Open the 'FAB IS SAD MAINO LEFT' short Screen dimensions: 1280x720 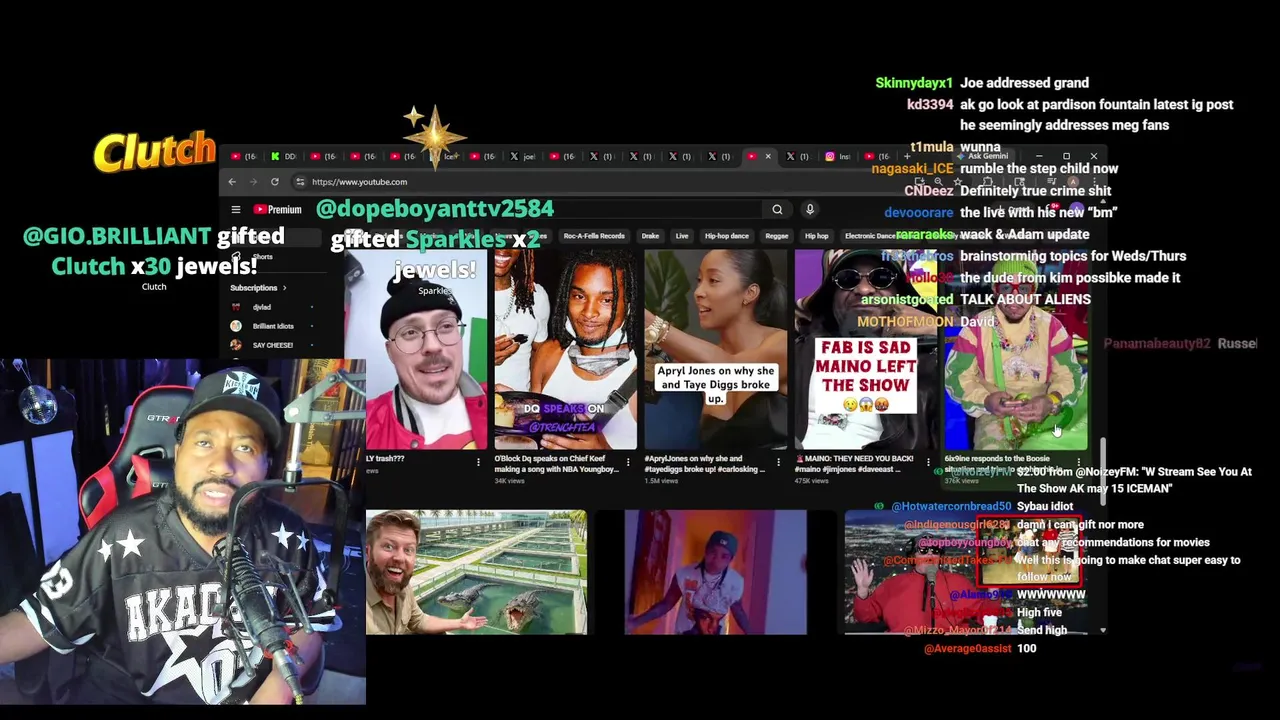coord(865,350)
